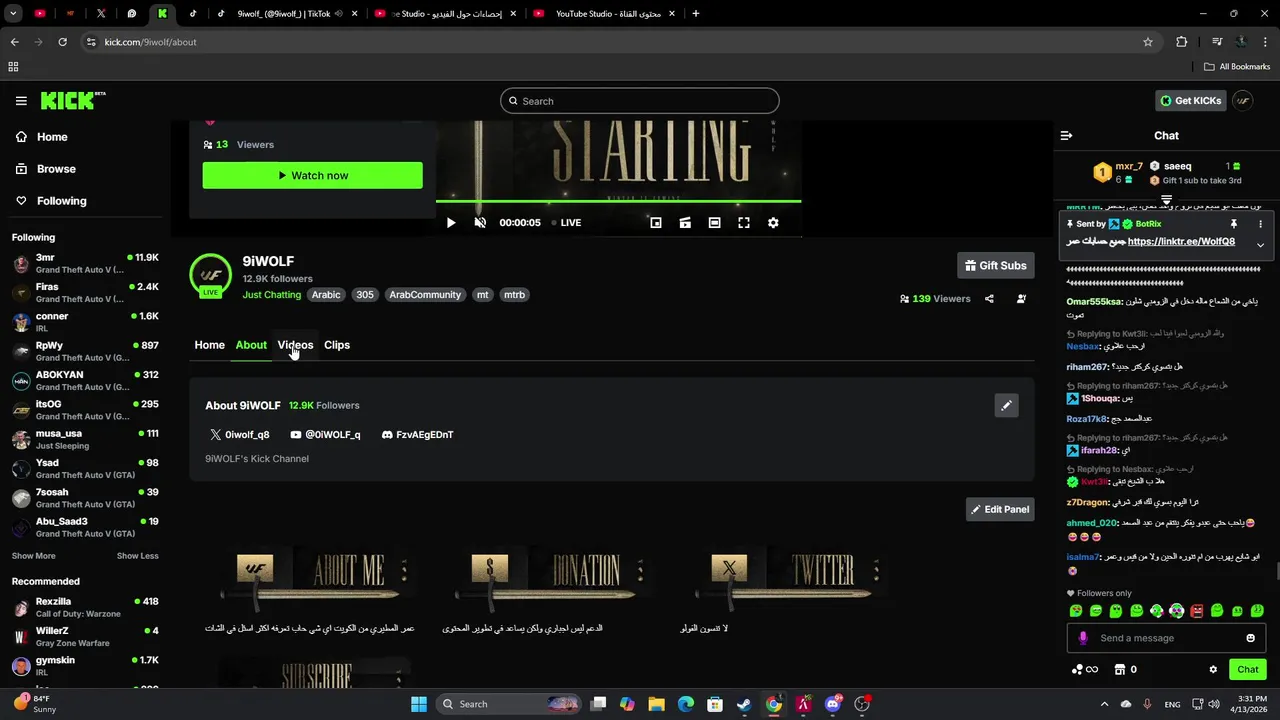Image resolution: width=1280 pixels, height=720 pixels.
Task: Show hidden system tray icons
Action: (x=1104, y=704)
